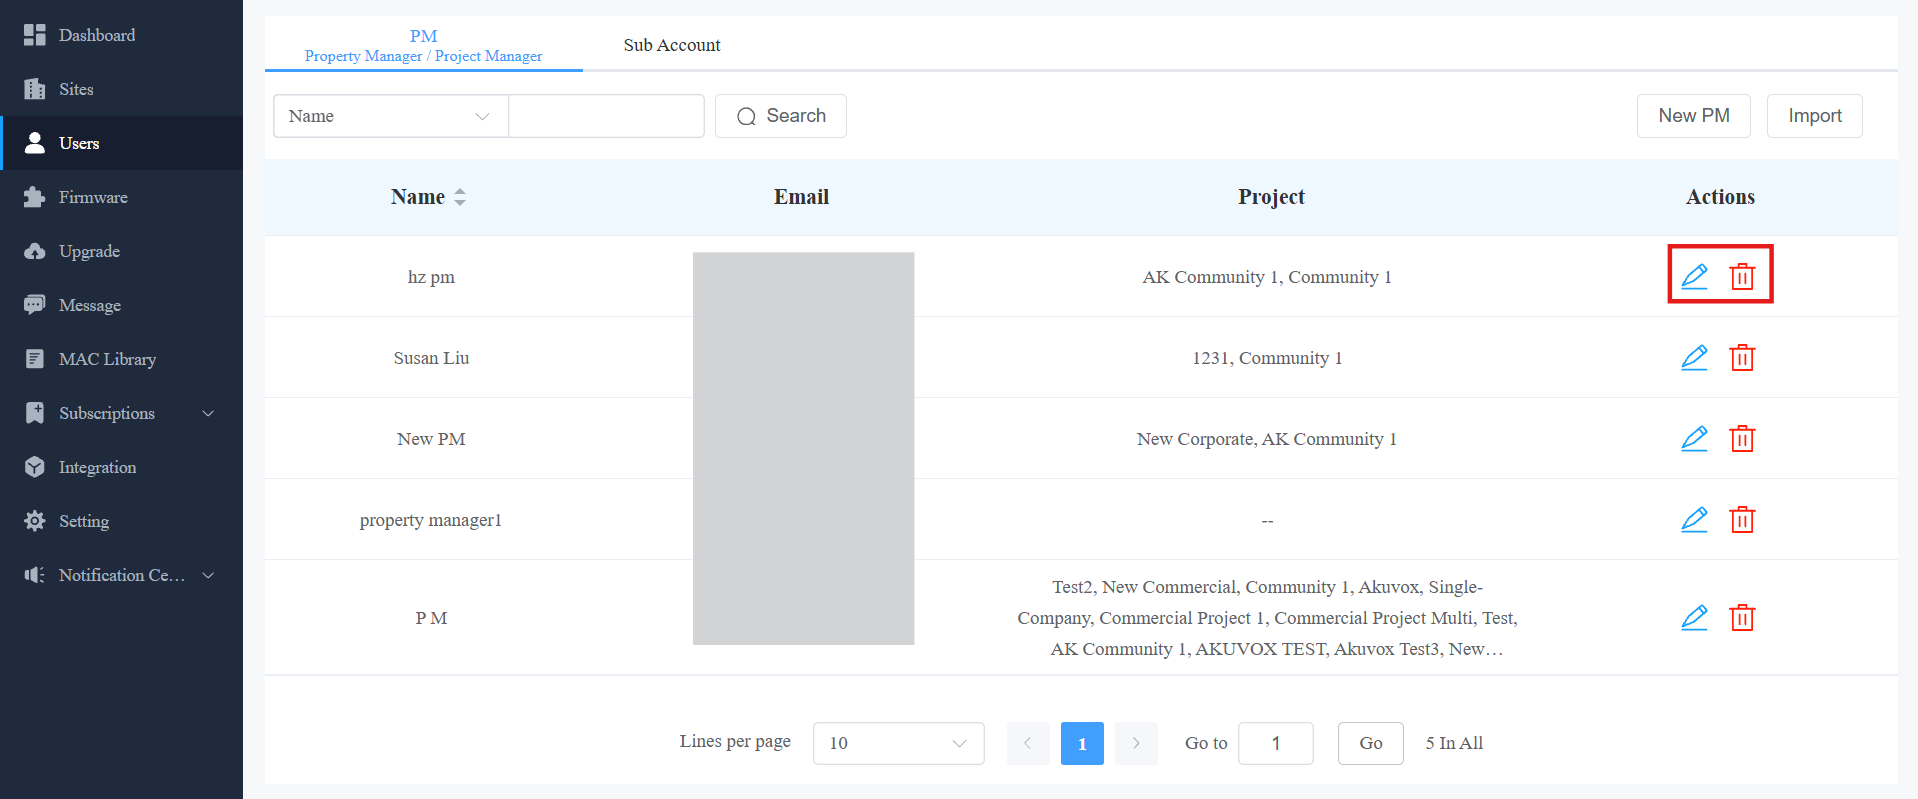
Task: Delete the property manager1 account
Action: (1742, 520)
